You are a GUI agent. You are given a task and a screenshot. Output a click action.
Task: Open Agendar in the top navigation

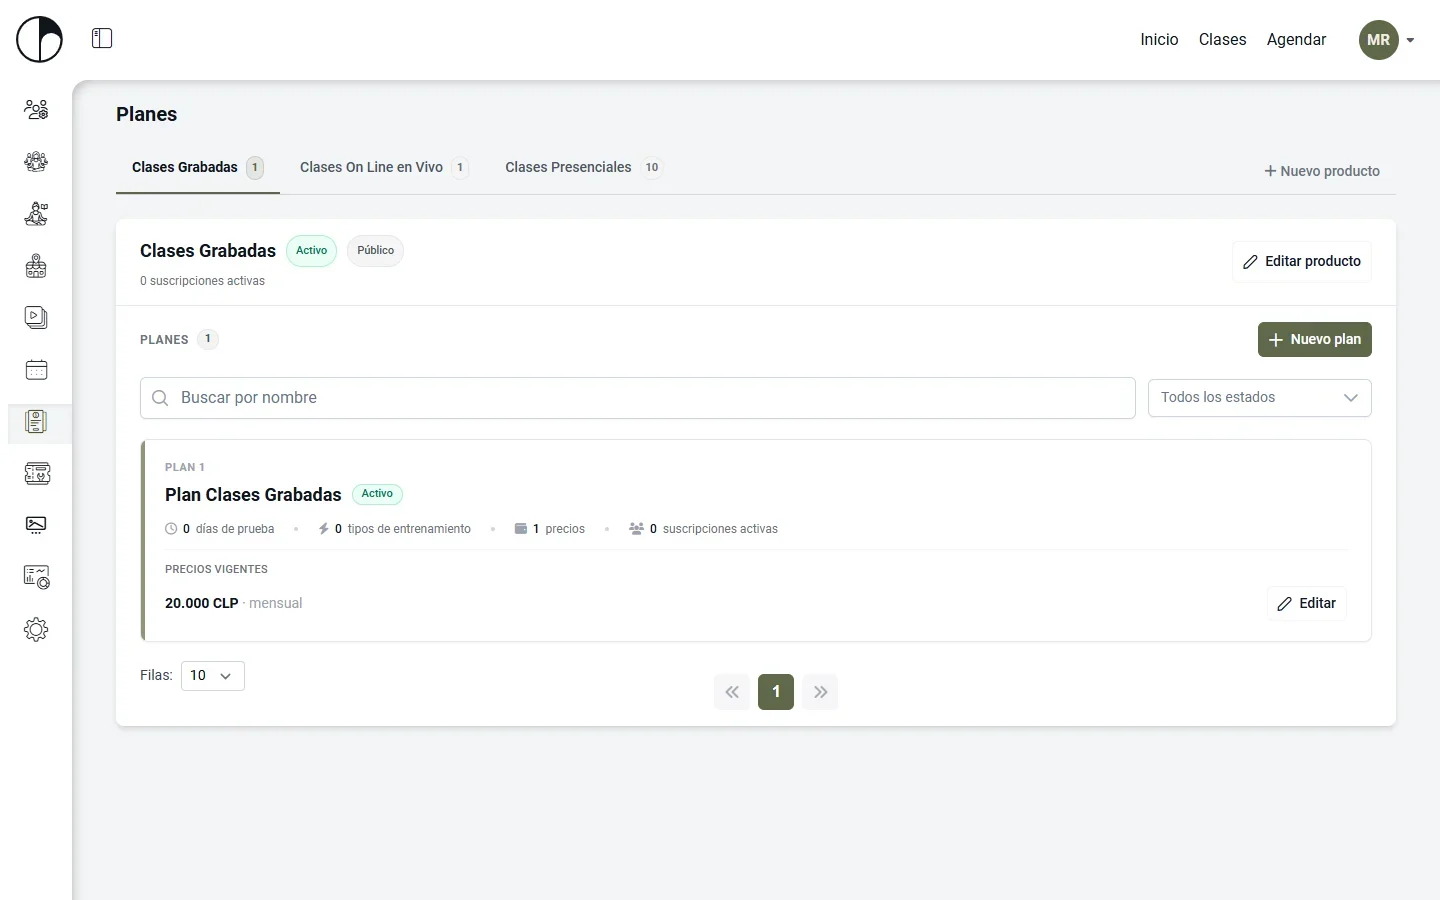coord(1296,40)
